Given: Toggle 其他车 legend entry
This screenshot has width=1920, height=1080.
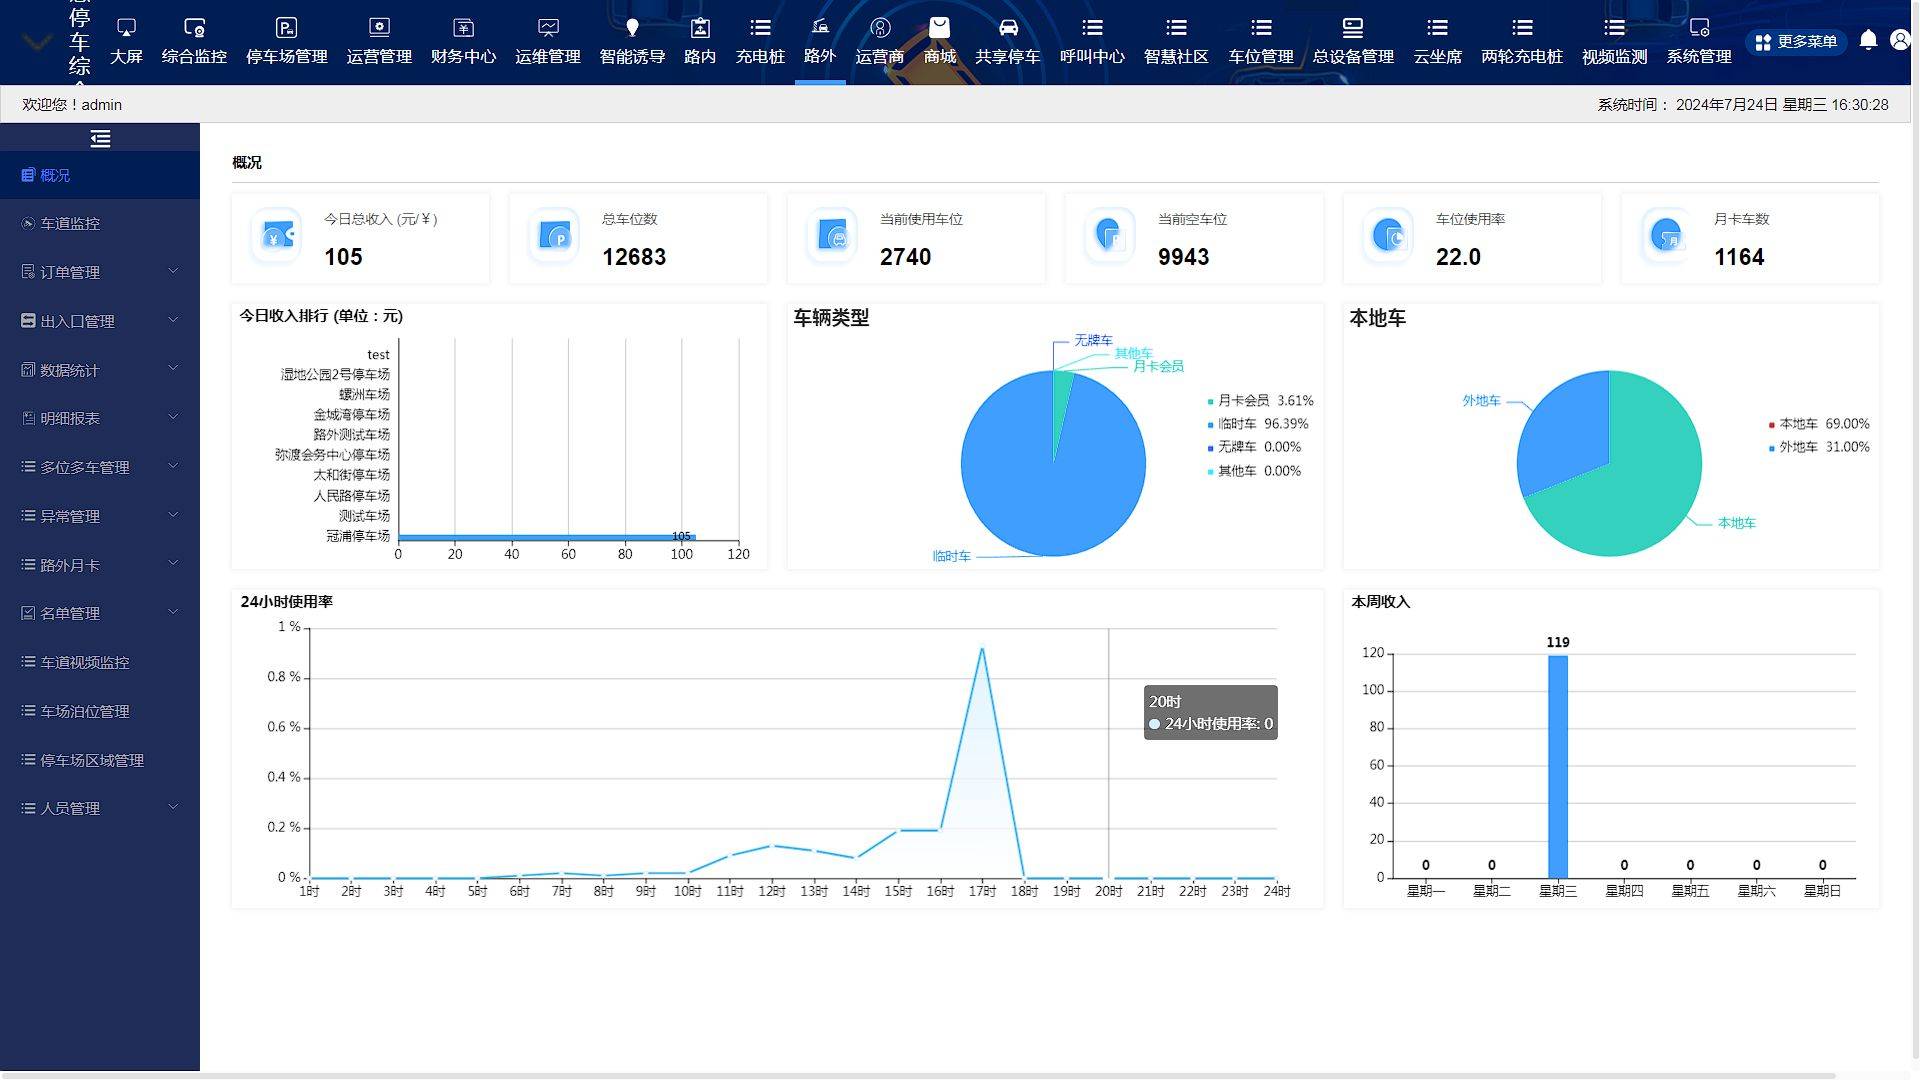Looking at the screenshot, I should coord(1255,471).
